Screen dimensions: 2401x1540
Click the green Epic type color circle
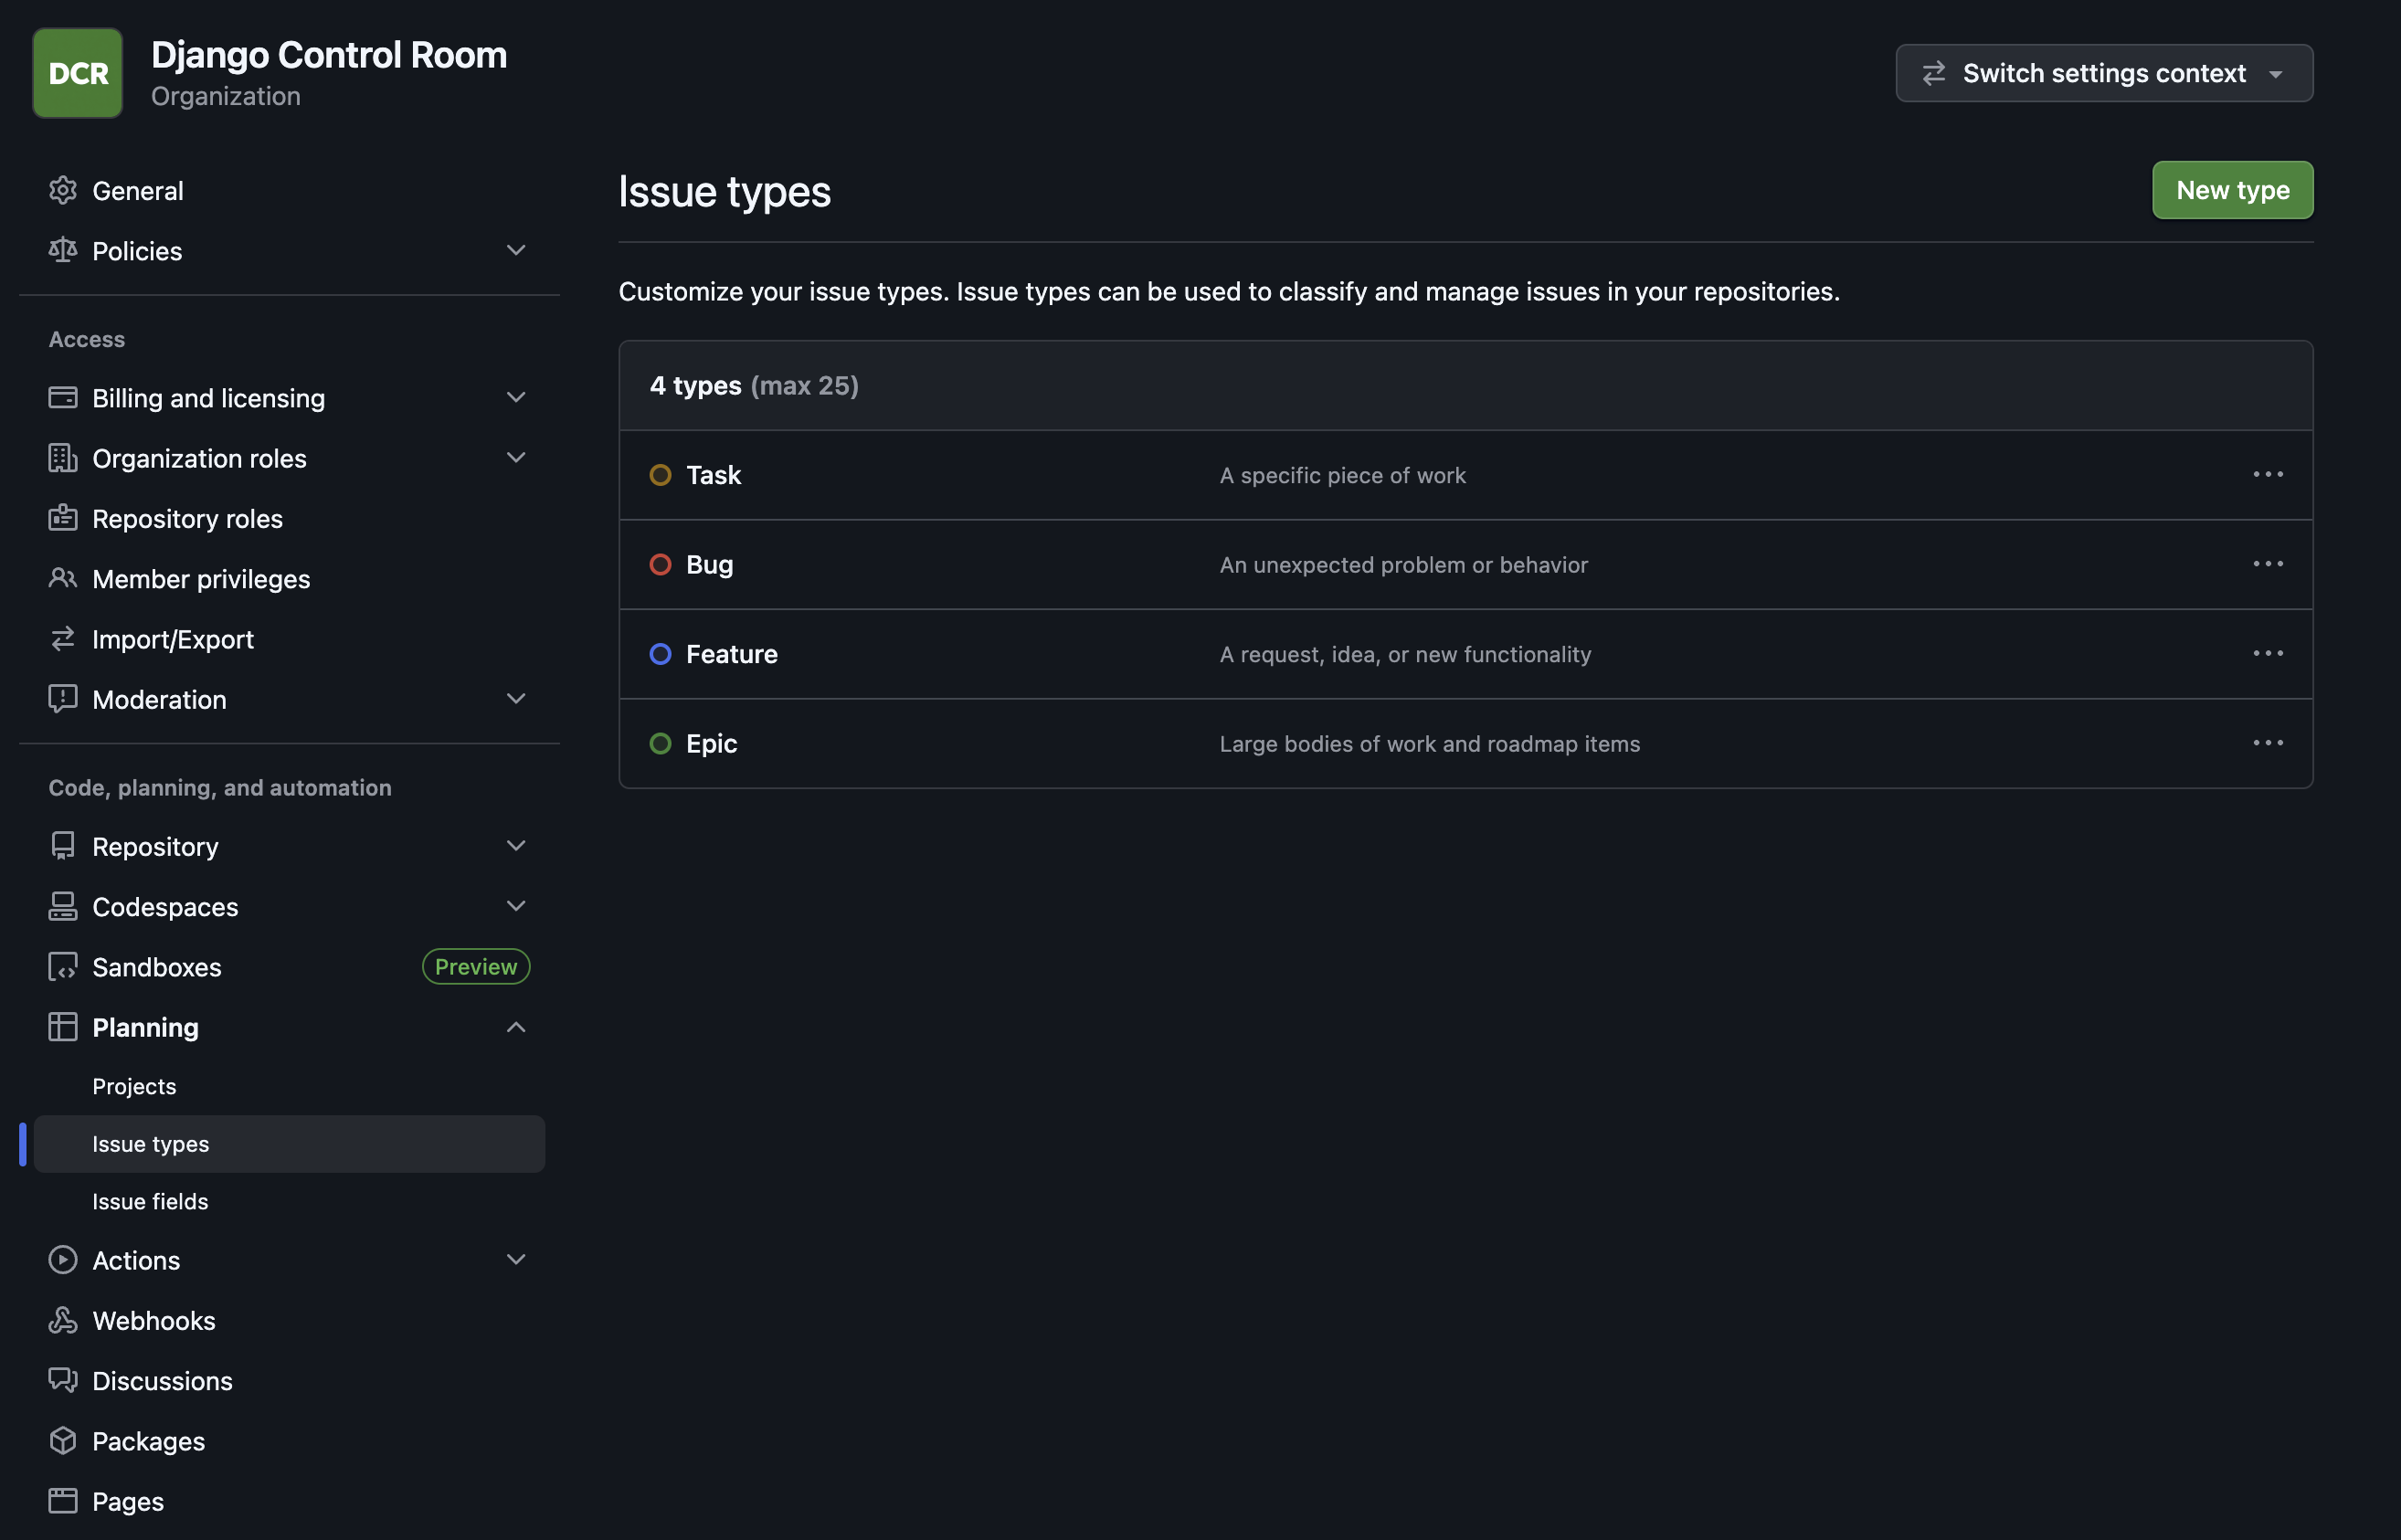pyautogui.click(x=660, y=744)
